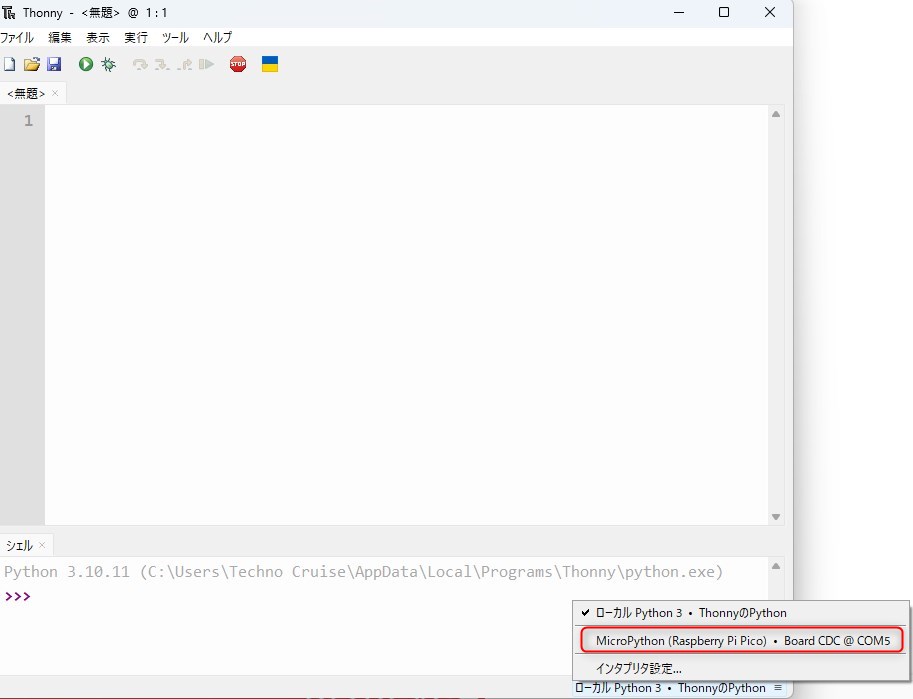Close the Thonny window
Viewport: 913px width, 699px height.
[770, 12]
